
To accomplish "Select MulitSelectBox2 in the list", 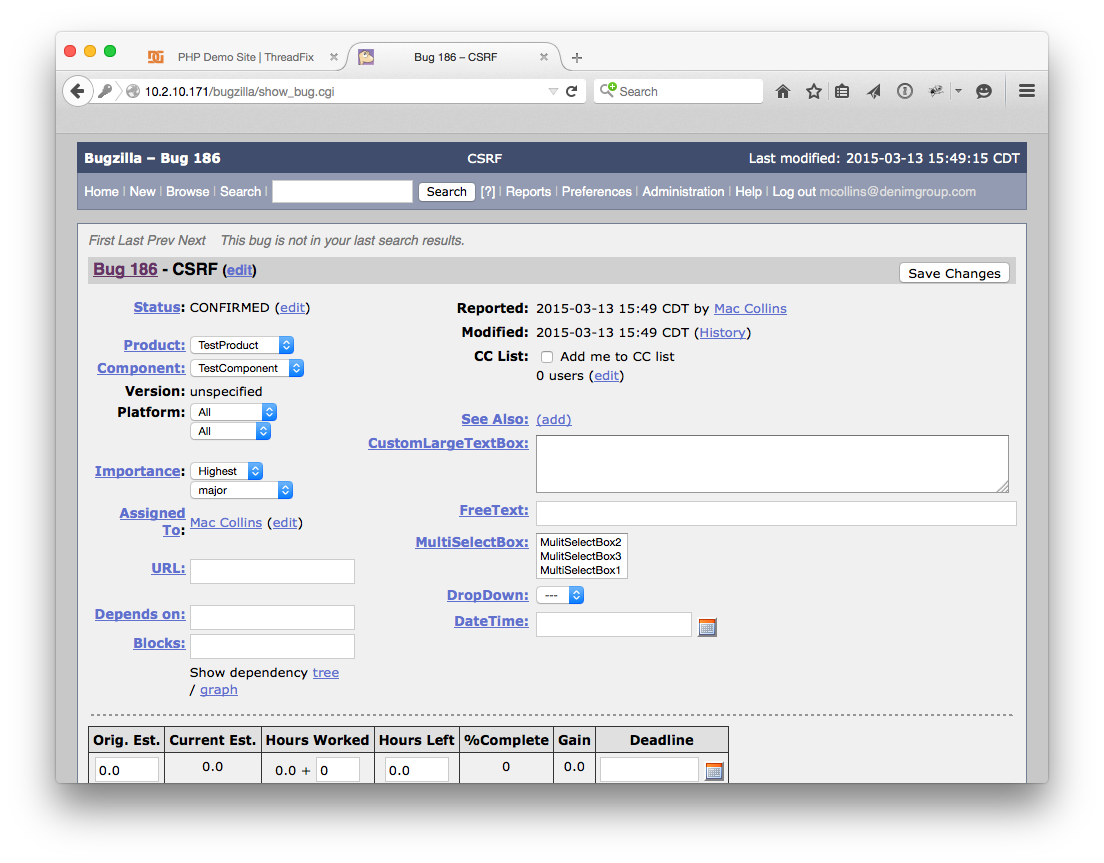I will pos(581,542).
